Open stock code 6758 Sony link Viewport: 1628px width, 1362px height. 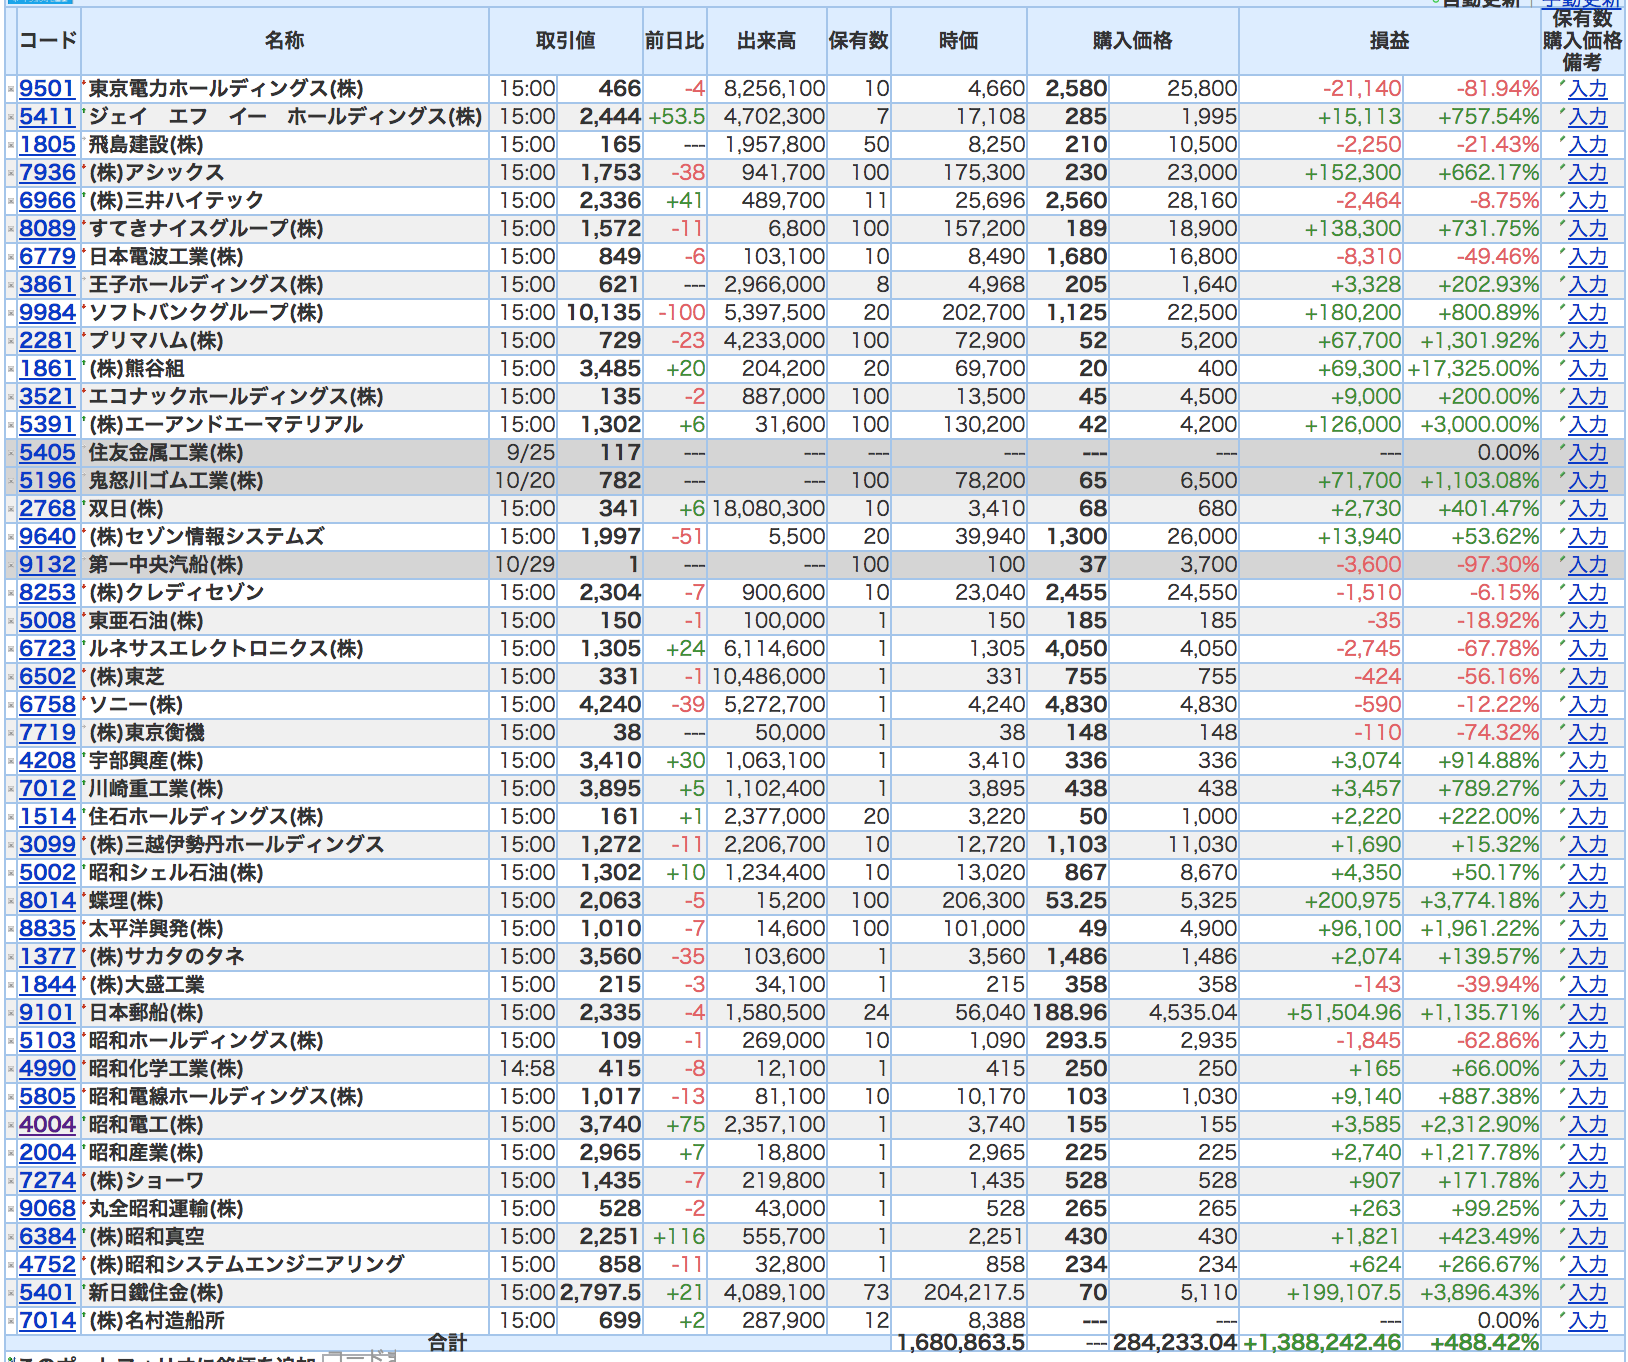(x=47, y=705)
